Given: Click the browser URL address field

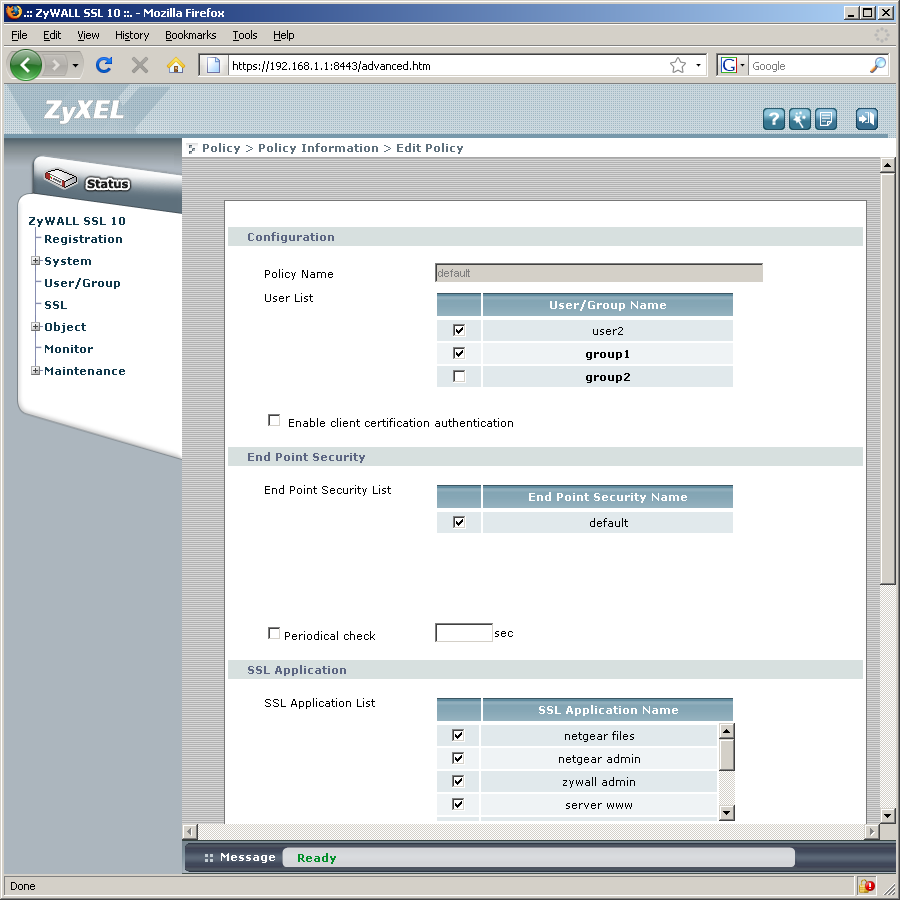Looking at the screenshot, I should coord(448,65).
